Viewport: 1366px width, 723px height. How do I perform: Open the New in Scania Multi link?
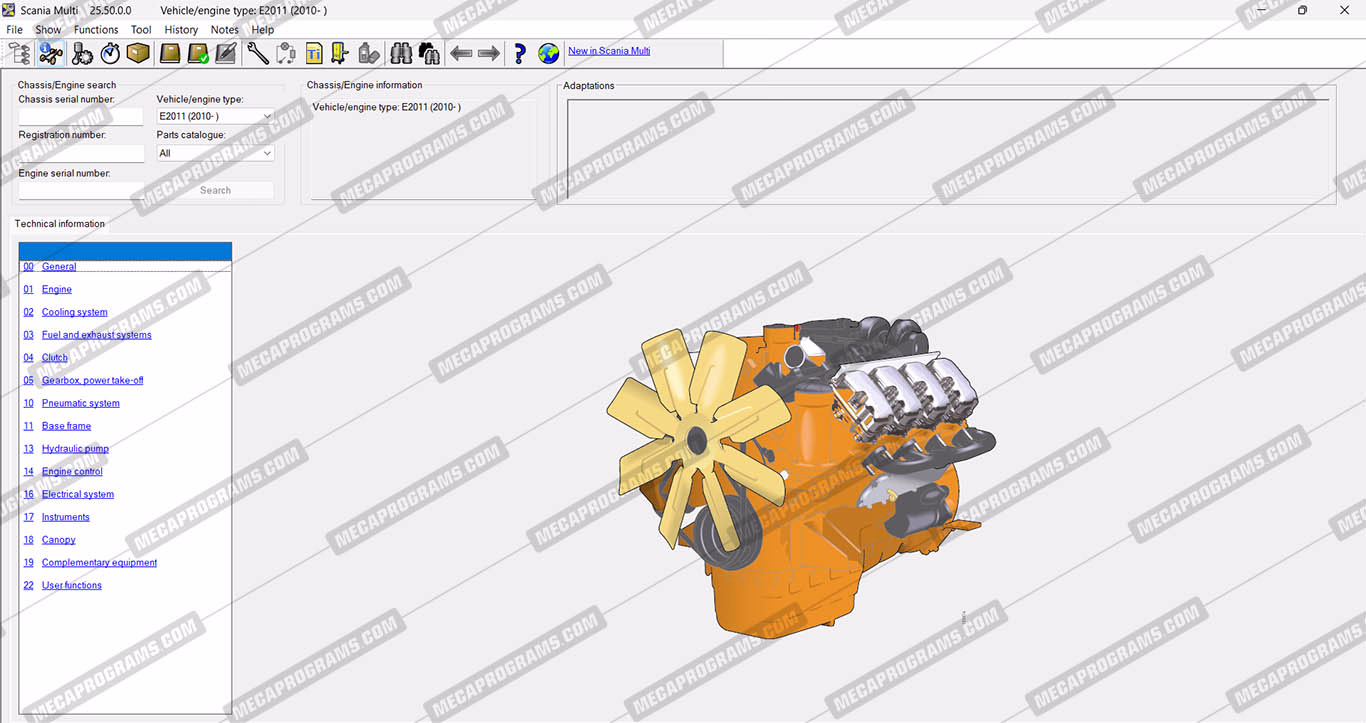click(x=609, y=51)
